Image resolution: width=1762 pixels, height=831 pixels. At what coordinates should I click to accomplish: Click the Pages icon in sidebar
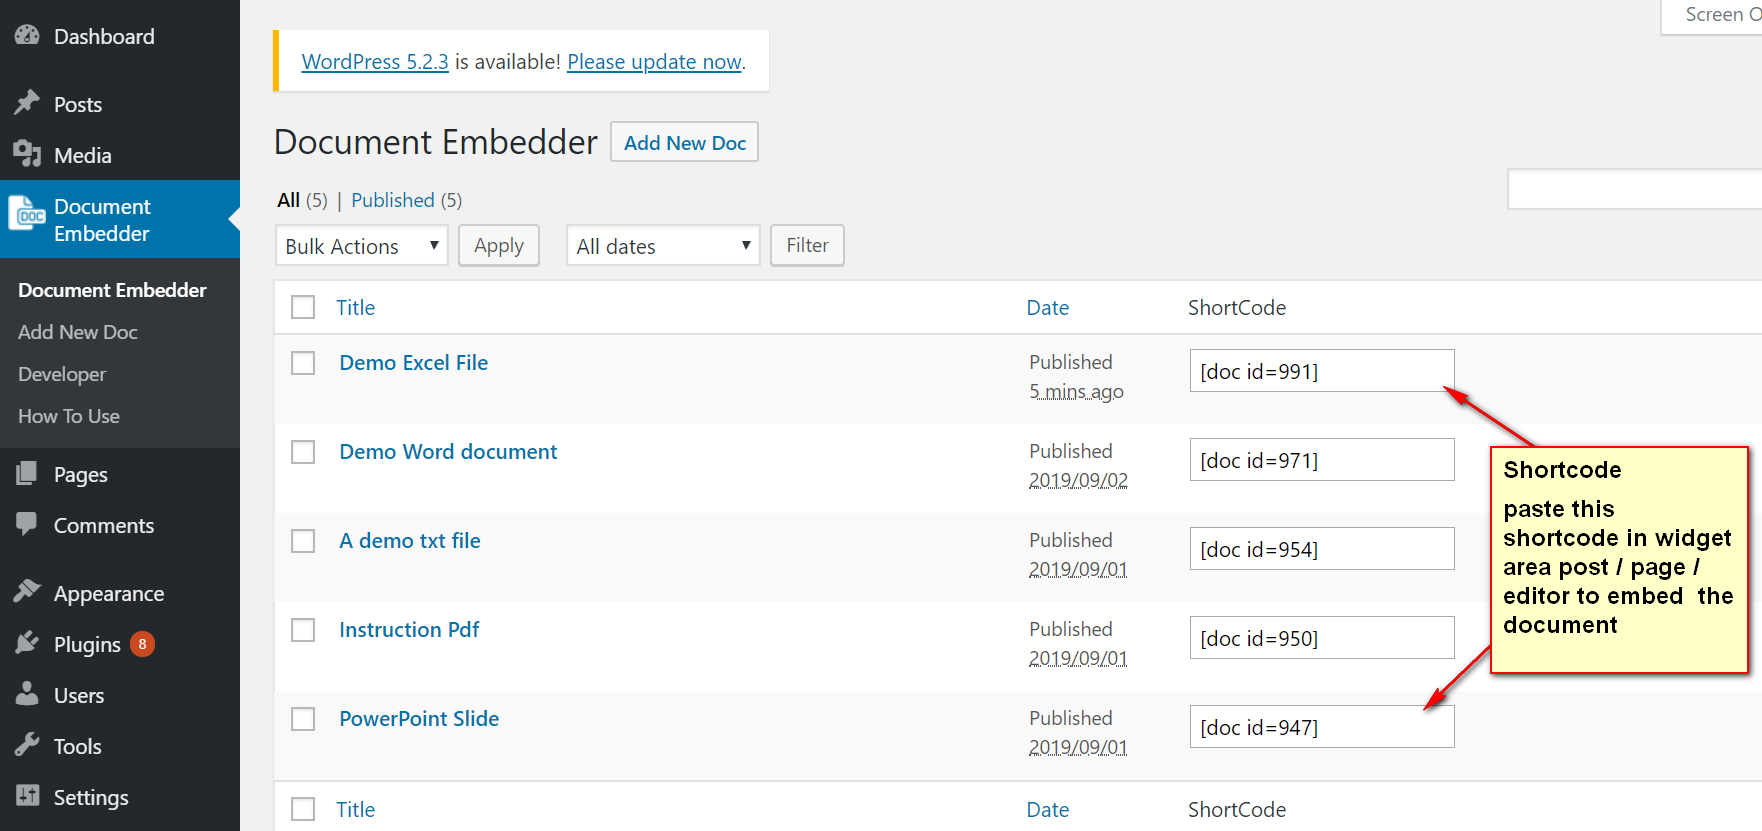click(27, 473)
